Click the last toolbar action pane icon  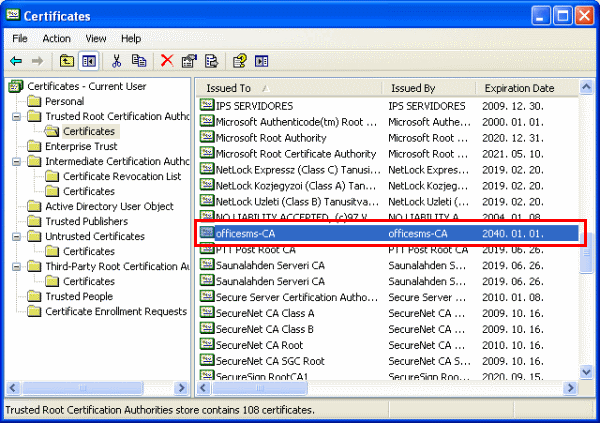262,61
